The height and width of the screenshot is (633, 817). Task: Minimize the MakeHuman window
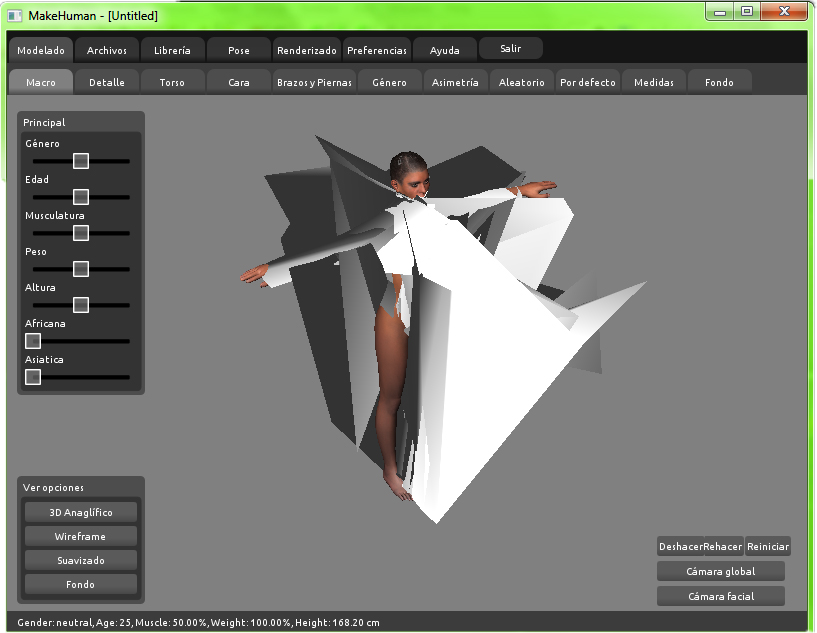(720, 12)
